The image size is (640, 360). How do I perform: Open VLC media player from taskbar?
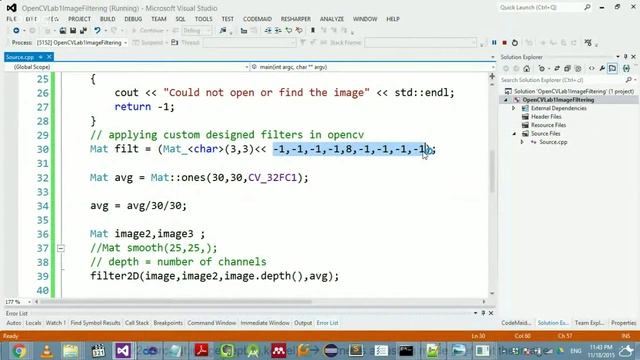click(46, 351)
